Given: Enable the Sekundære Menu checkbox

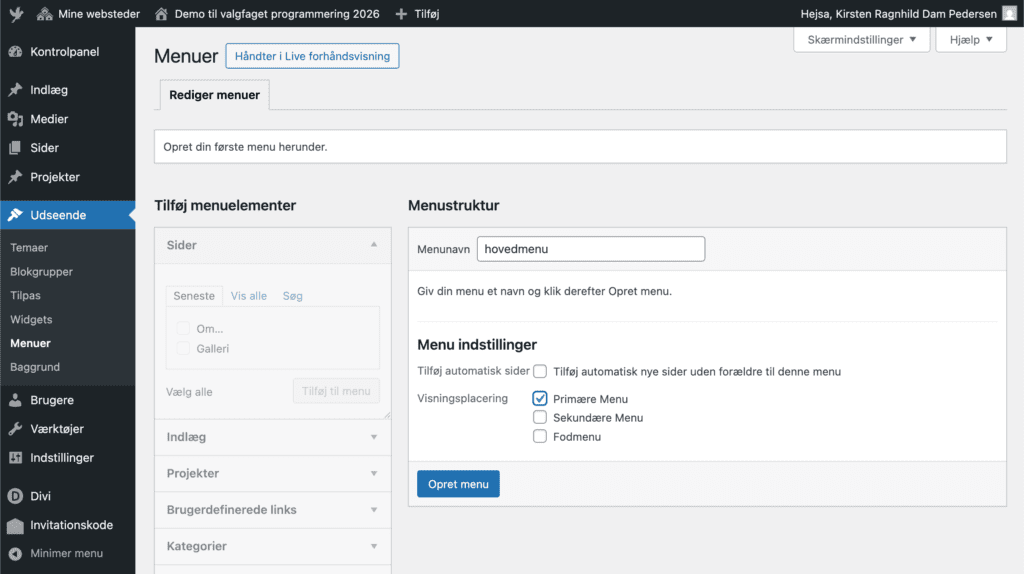Looking at the screenshot, I should click(540, 418).
